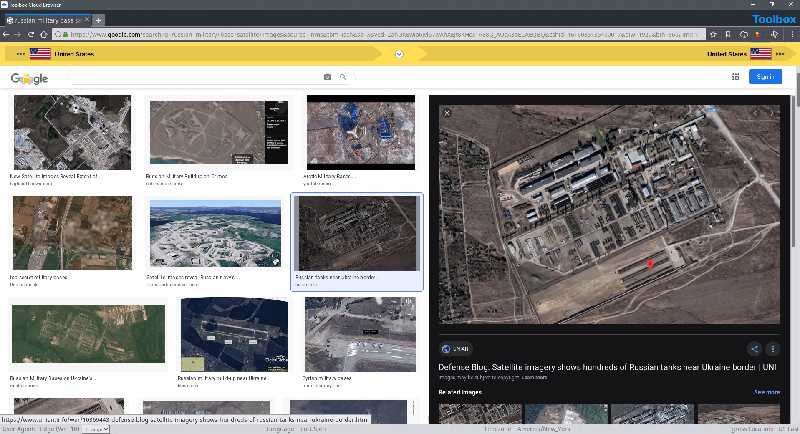Viewport: 800px width, 434px height.
Task: Click See more related images
Action: pos(767,392)
